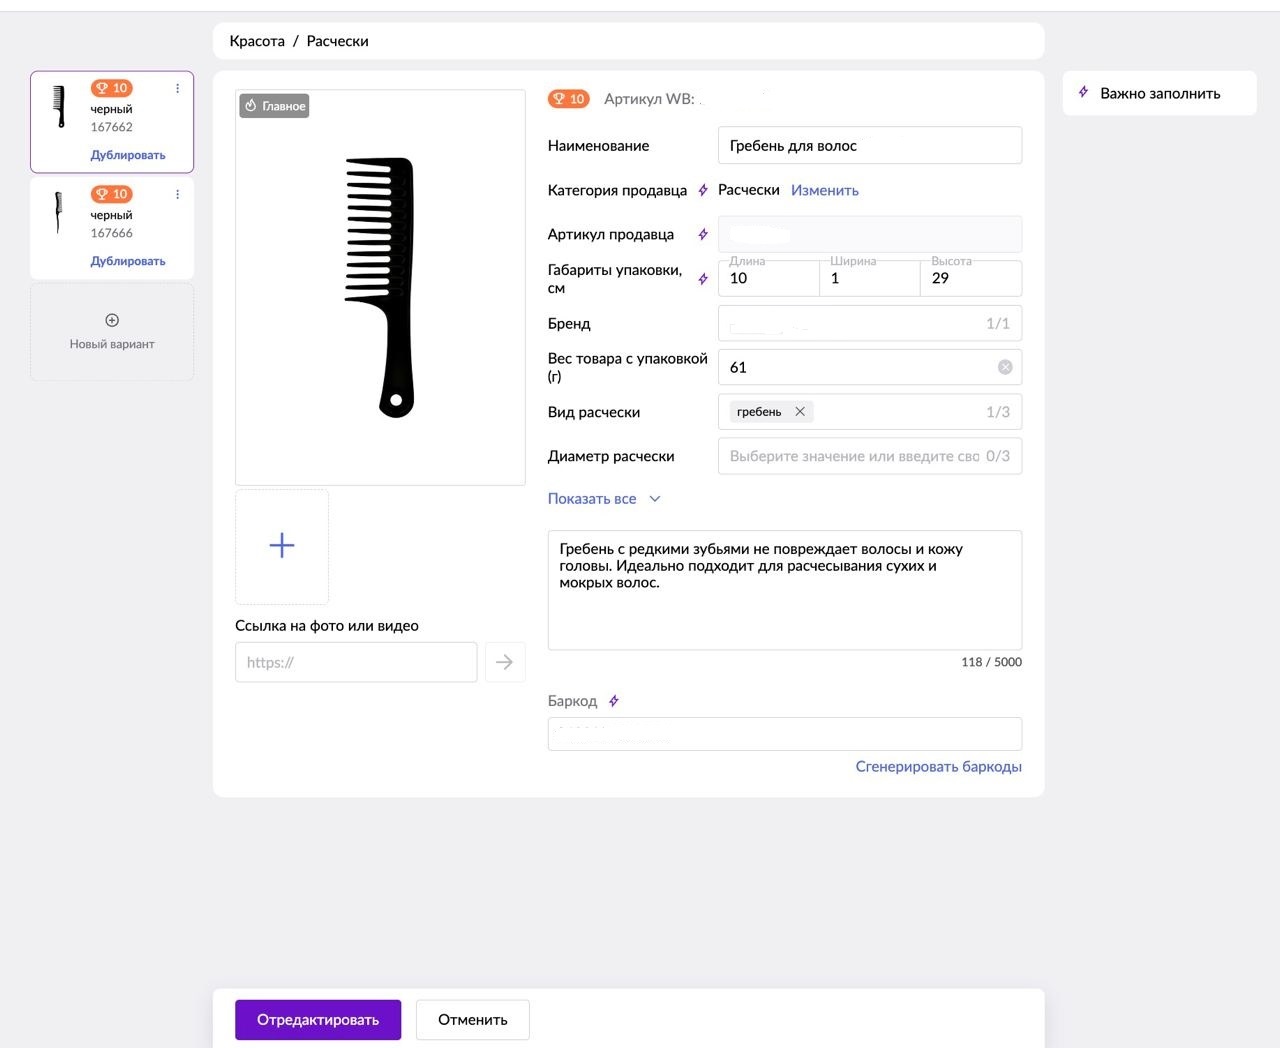
Task: Open three-dot menu of variant 167666
Action: click(x=178, y=194)
